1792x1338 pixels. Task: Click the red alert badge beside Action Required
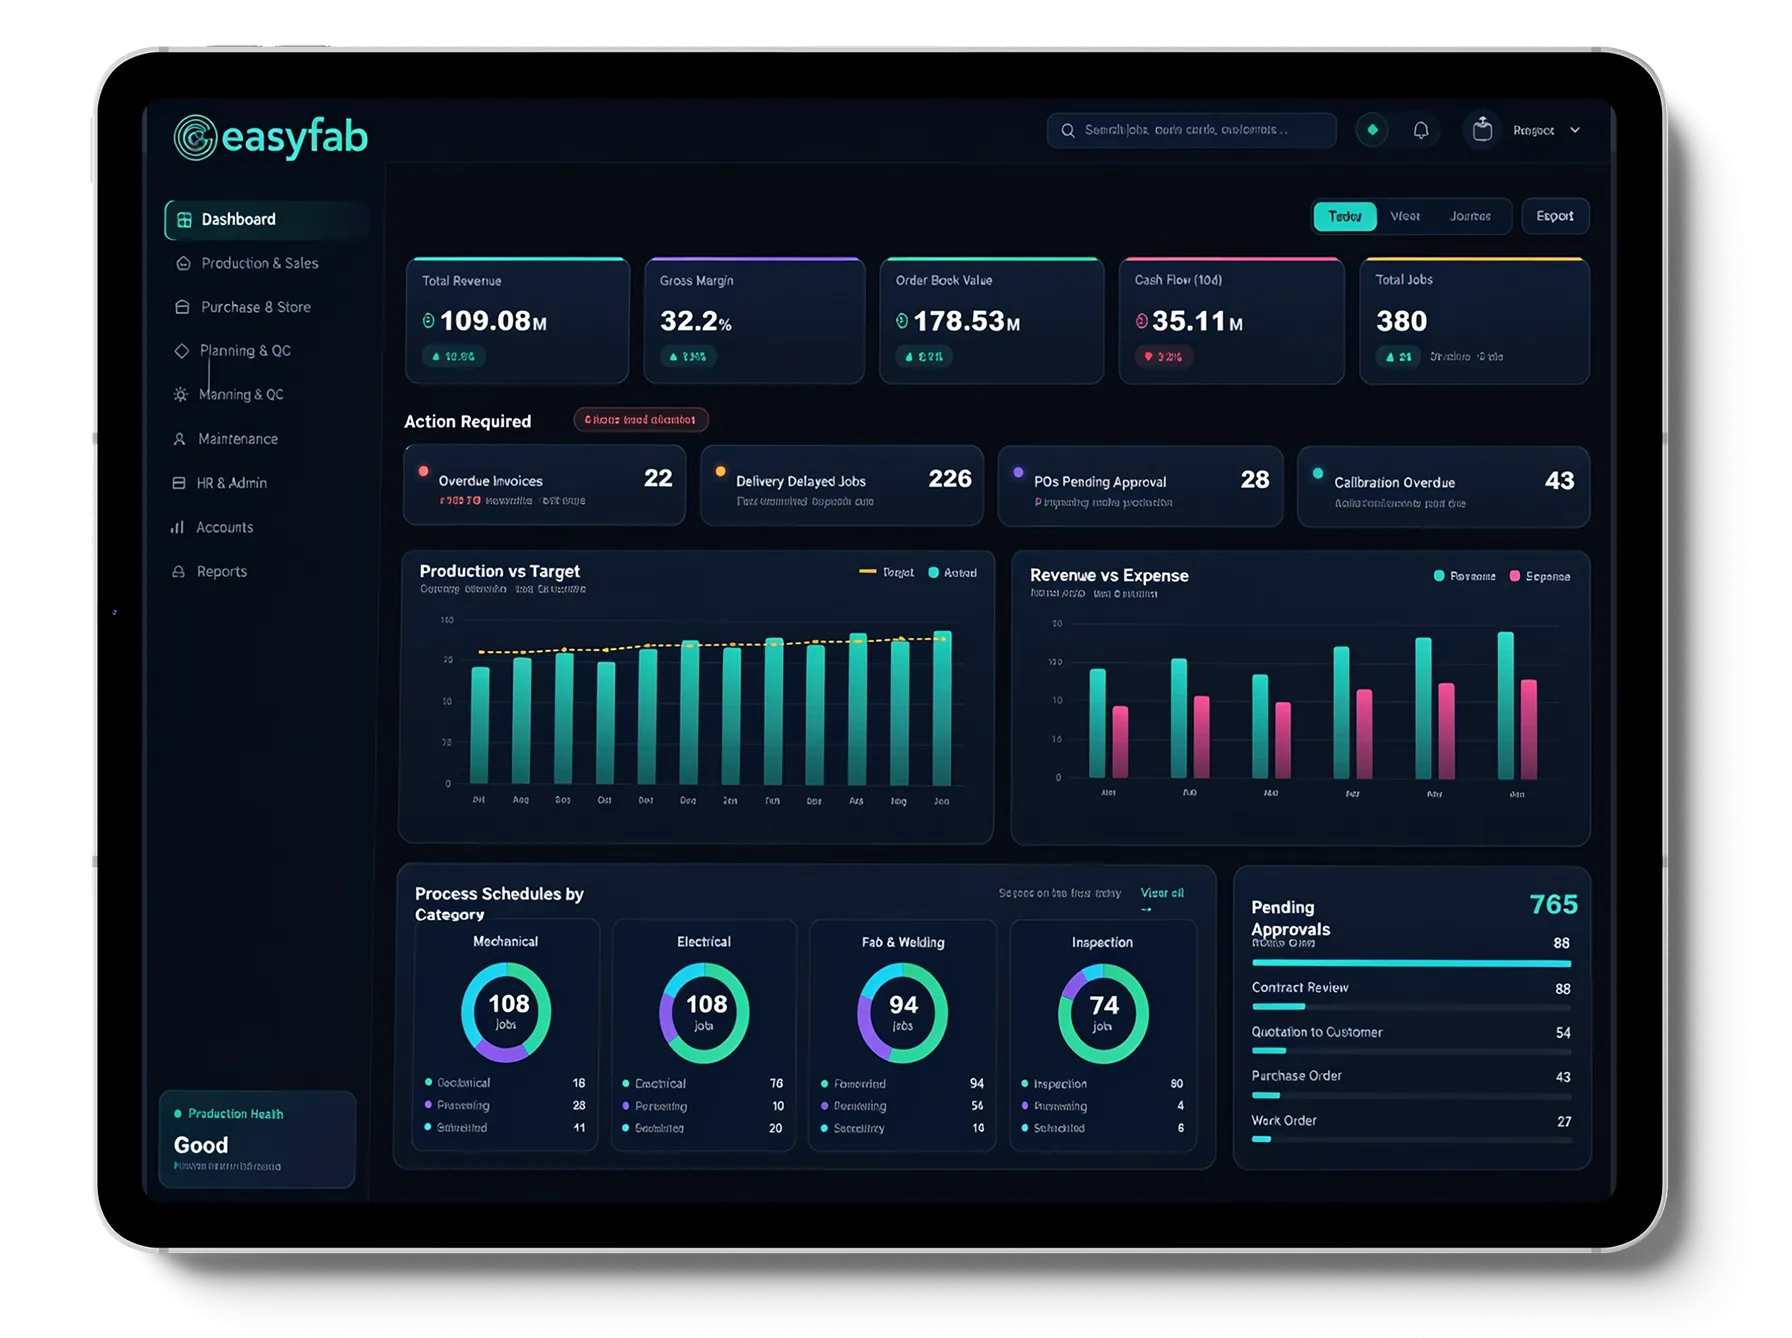pos(641,420)
